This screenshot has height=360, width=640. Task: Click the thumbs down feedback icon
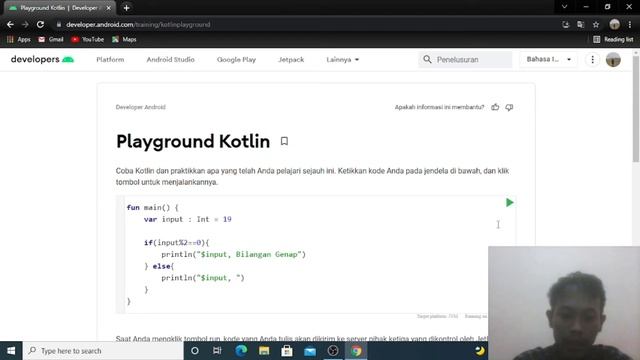(509, 107)
